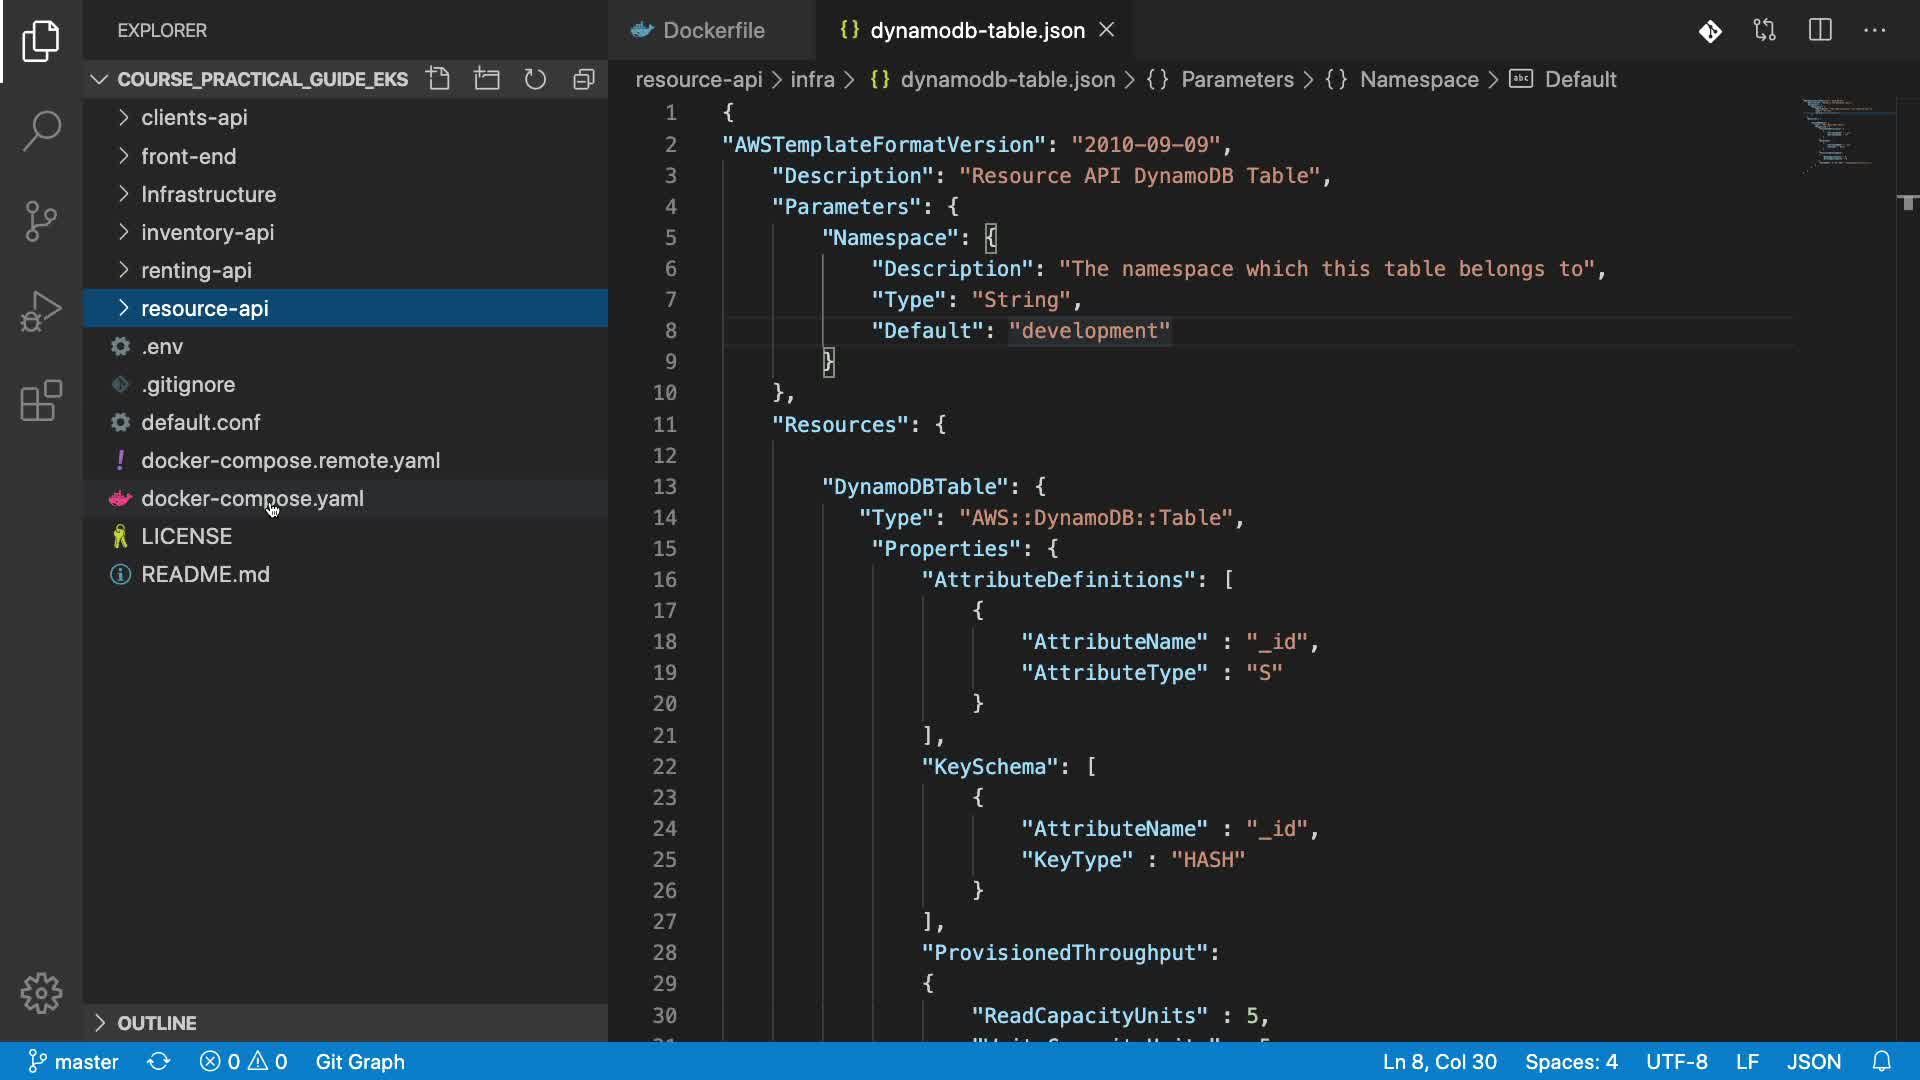Image resolution: width=1920 pixels, height=1080 pixels.
Task: Click the New Folder icon in Explorer
Action: [487, 79]
